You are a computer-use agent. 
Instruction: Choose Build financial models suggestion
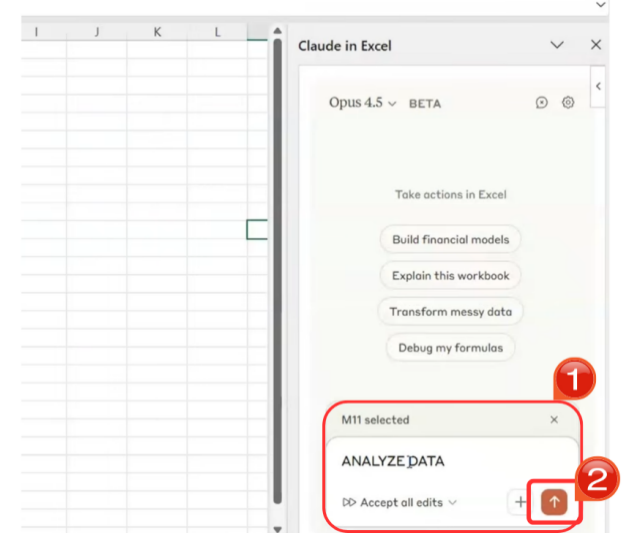[x=450, y=240]
